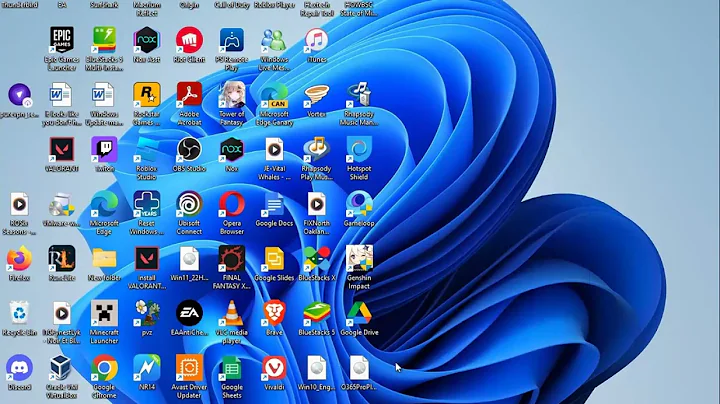The height and width of the screenshot is (404, 720).
Task: Click the O365ProPl file icon
Action: point(359,368)
